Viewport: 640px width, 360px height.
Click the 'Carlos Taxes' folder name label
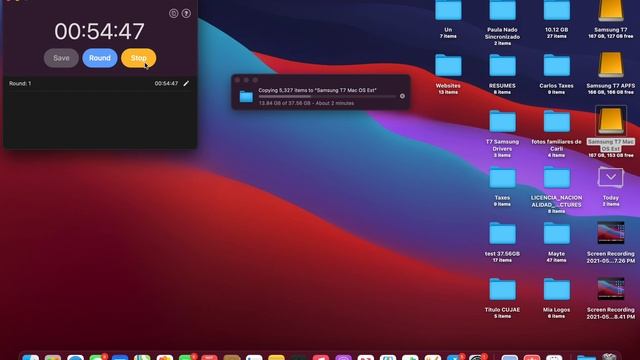tap(556, 86)
